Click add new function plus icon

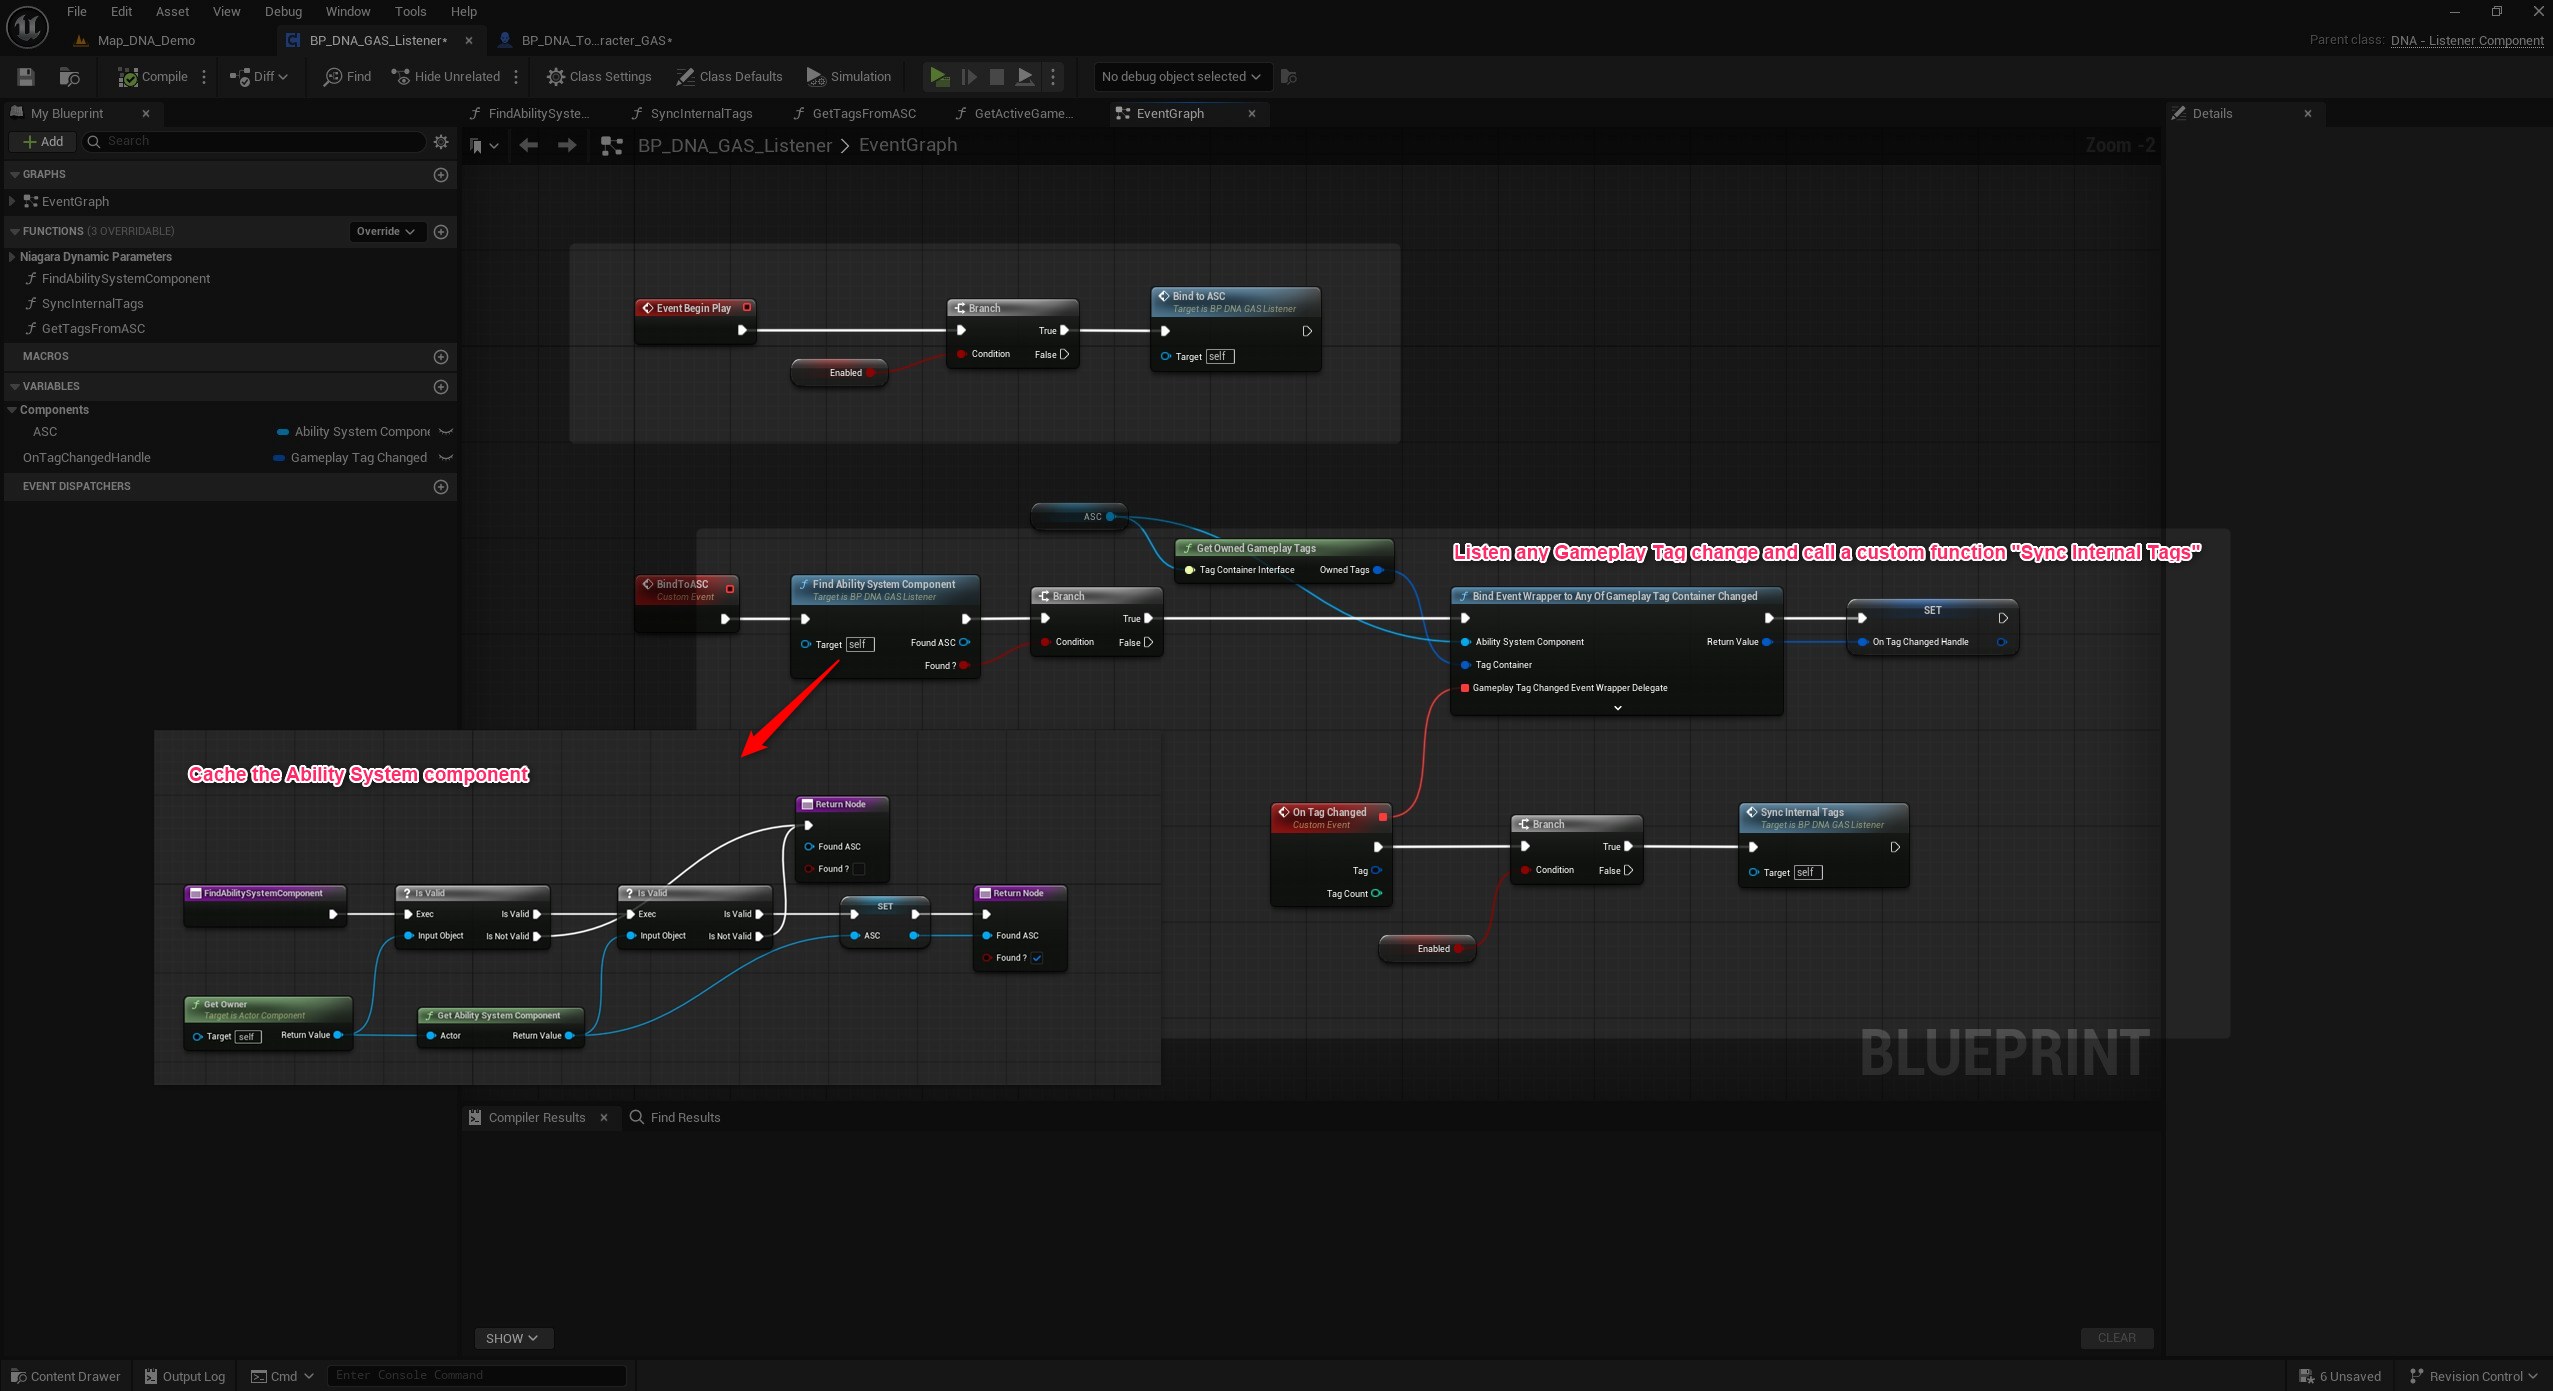pos(441,232)
